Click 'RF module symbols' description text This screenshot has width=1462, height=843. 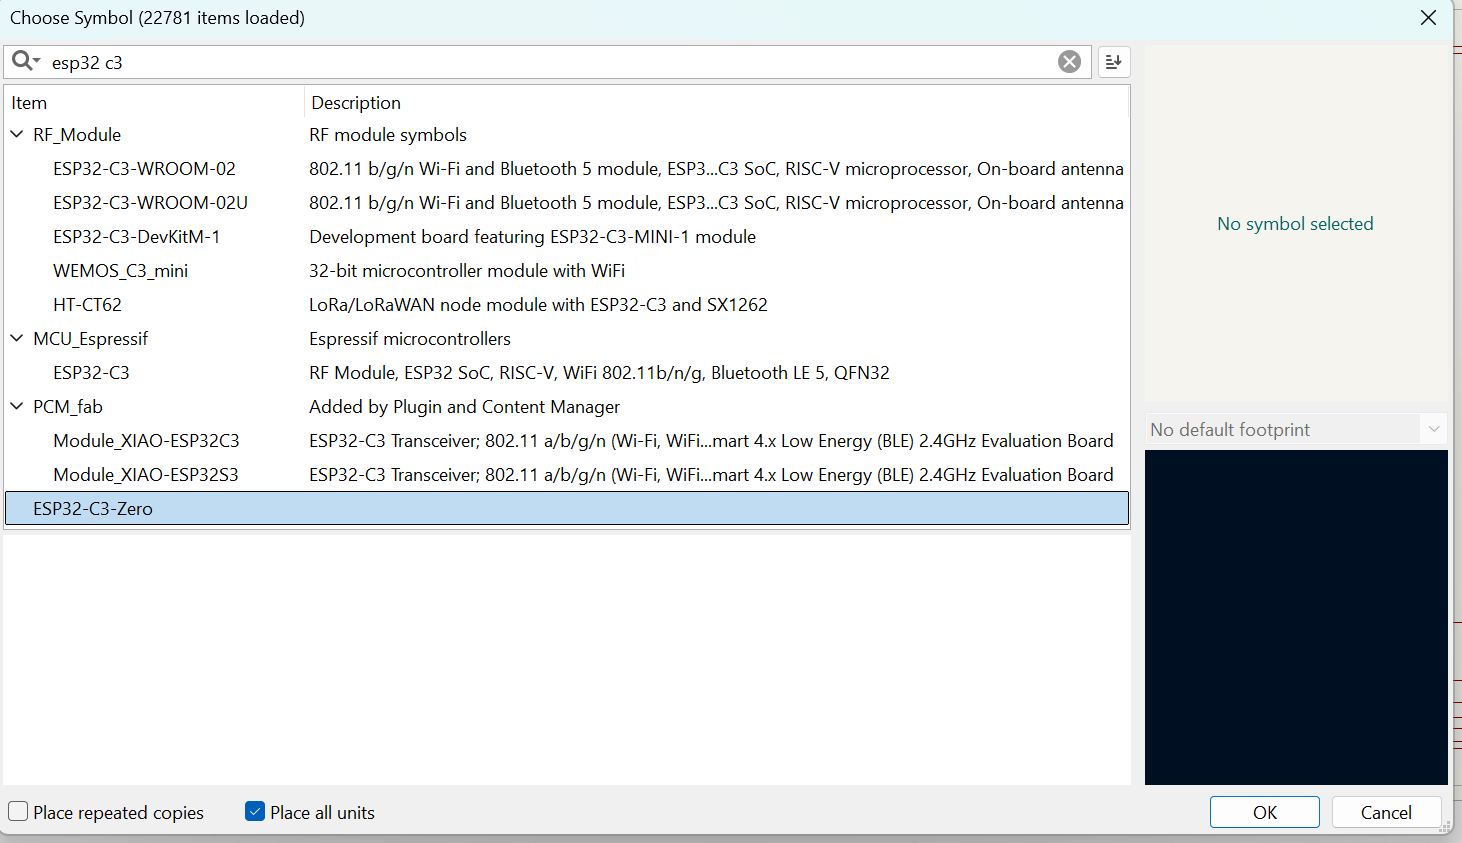[x=388, y=135]
